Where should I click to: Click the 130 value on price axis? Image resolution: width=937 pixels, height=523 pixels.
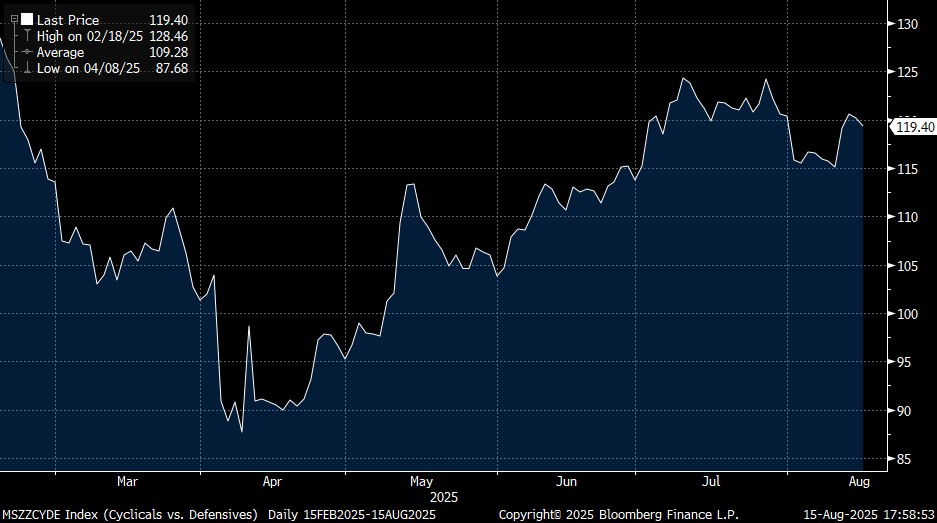coord(907,24)
